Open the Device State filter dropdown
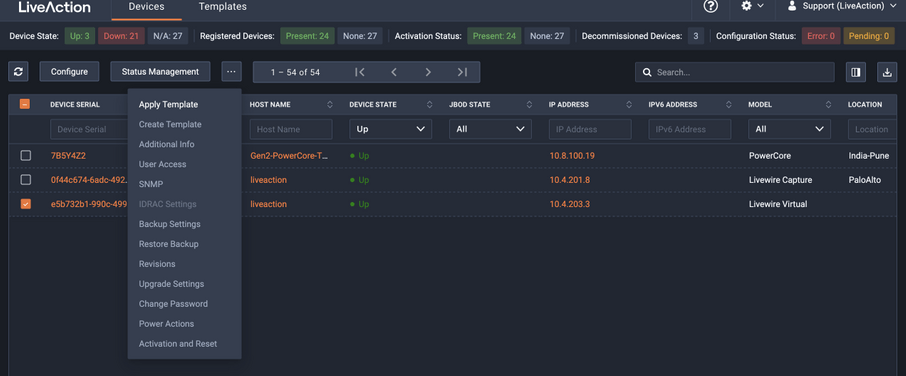The image size is (906, 376). click(x=391, y=129)
